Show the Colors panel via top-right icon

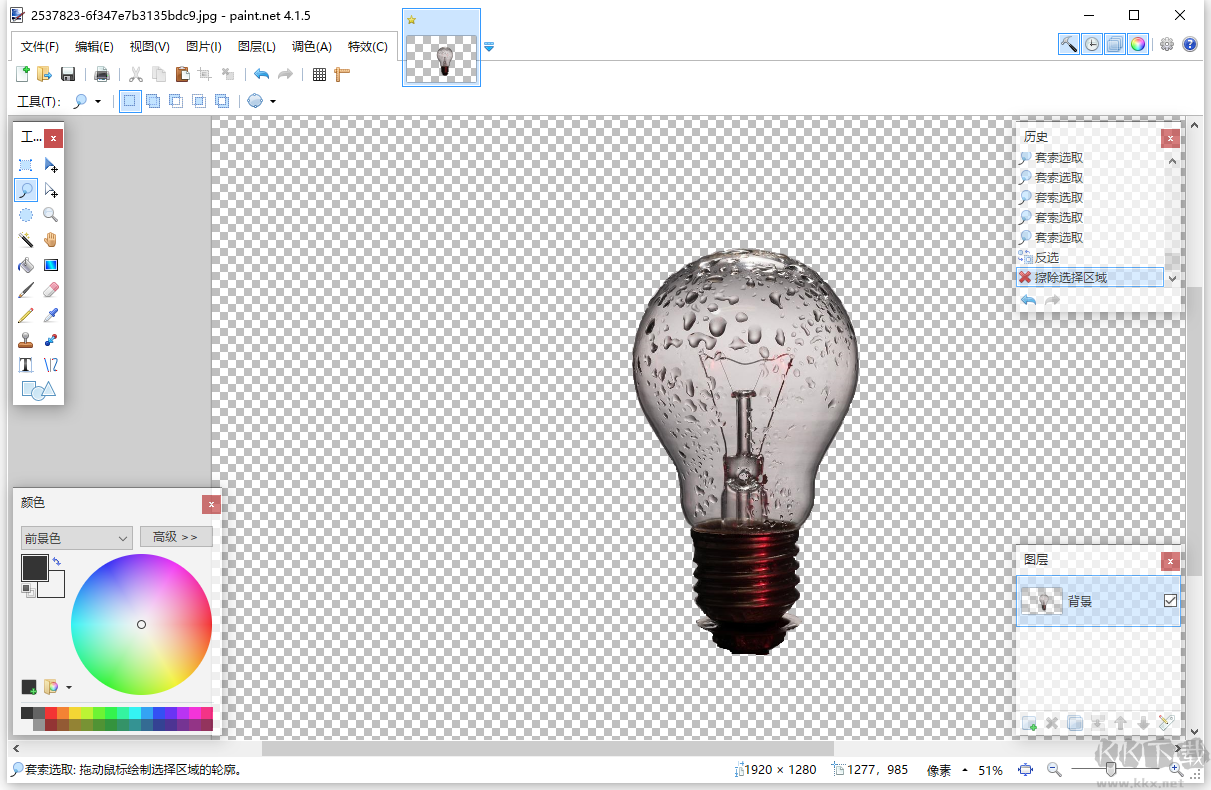click(1137, 46)
